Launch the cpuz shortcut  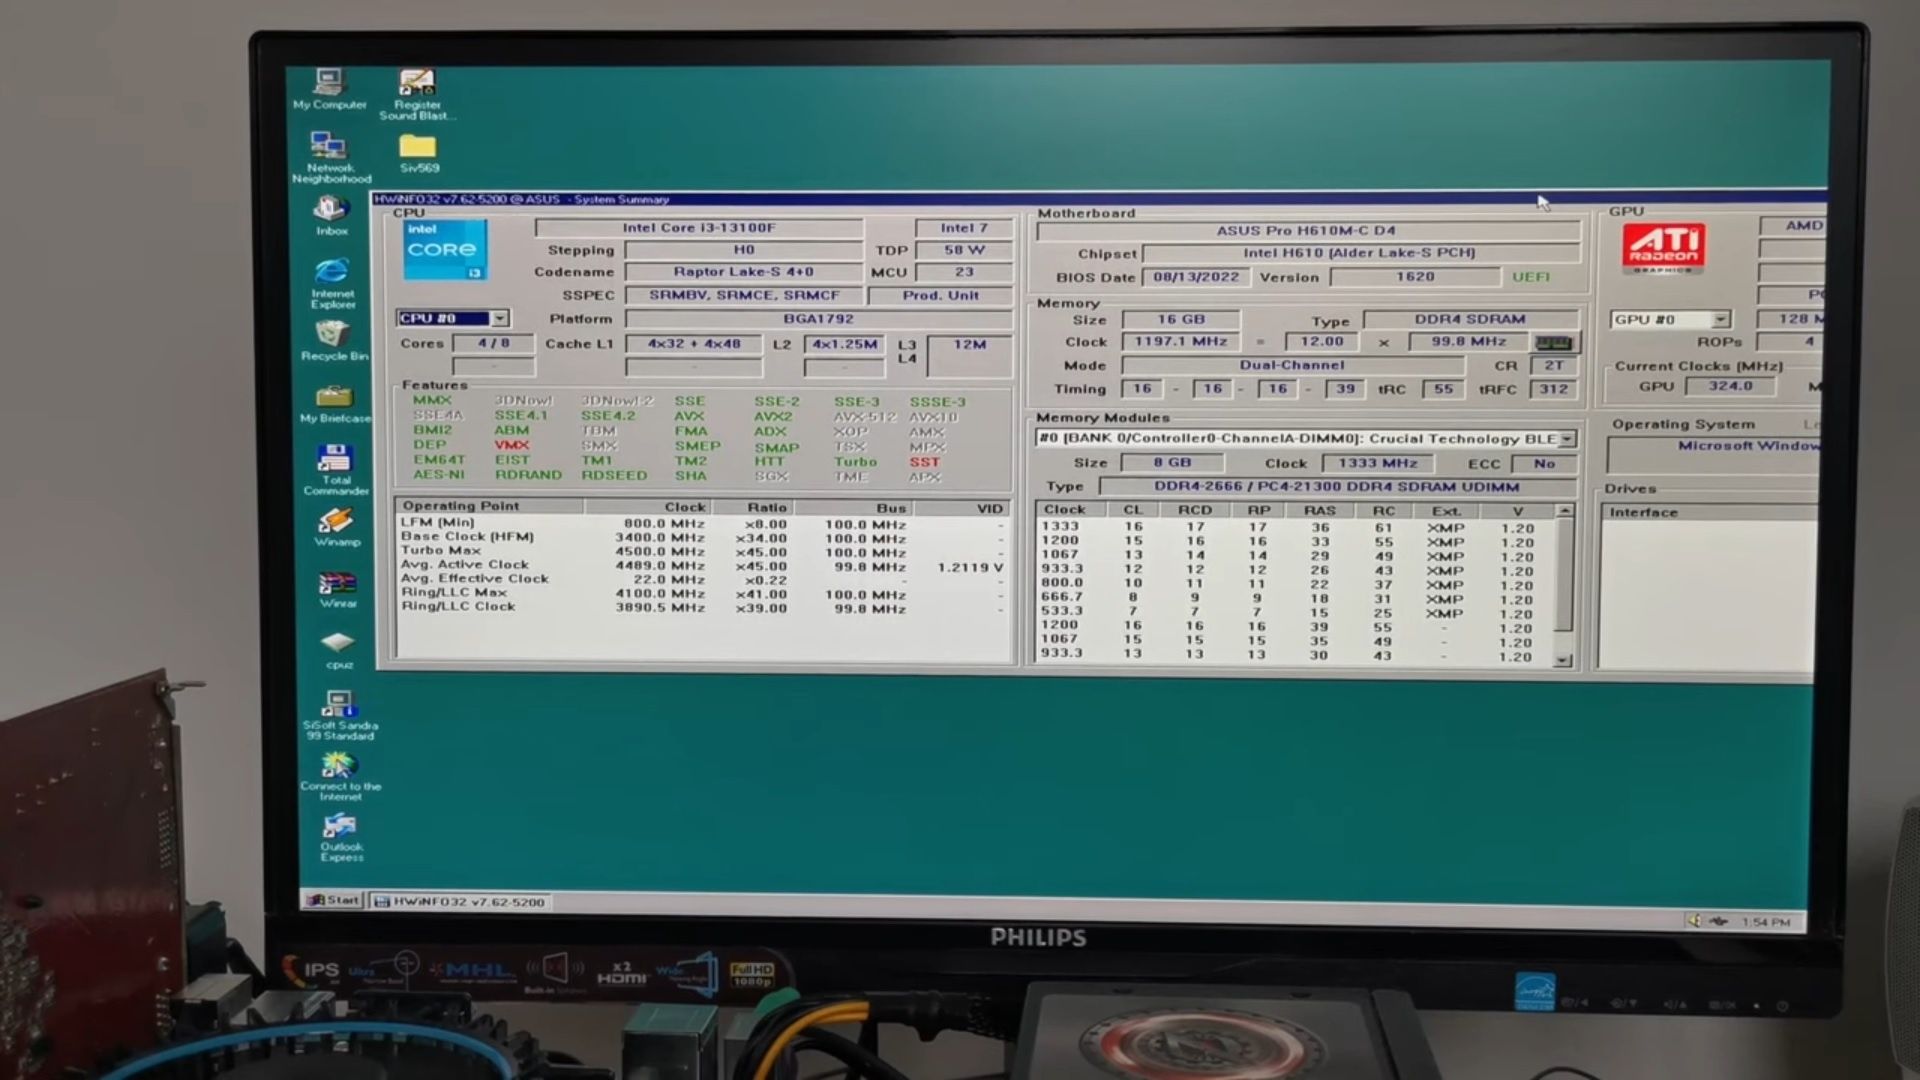click(x=338, y=649)
